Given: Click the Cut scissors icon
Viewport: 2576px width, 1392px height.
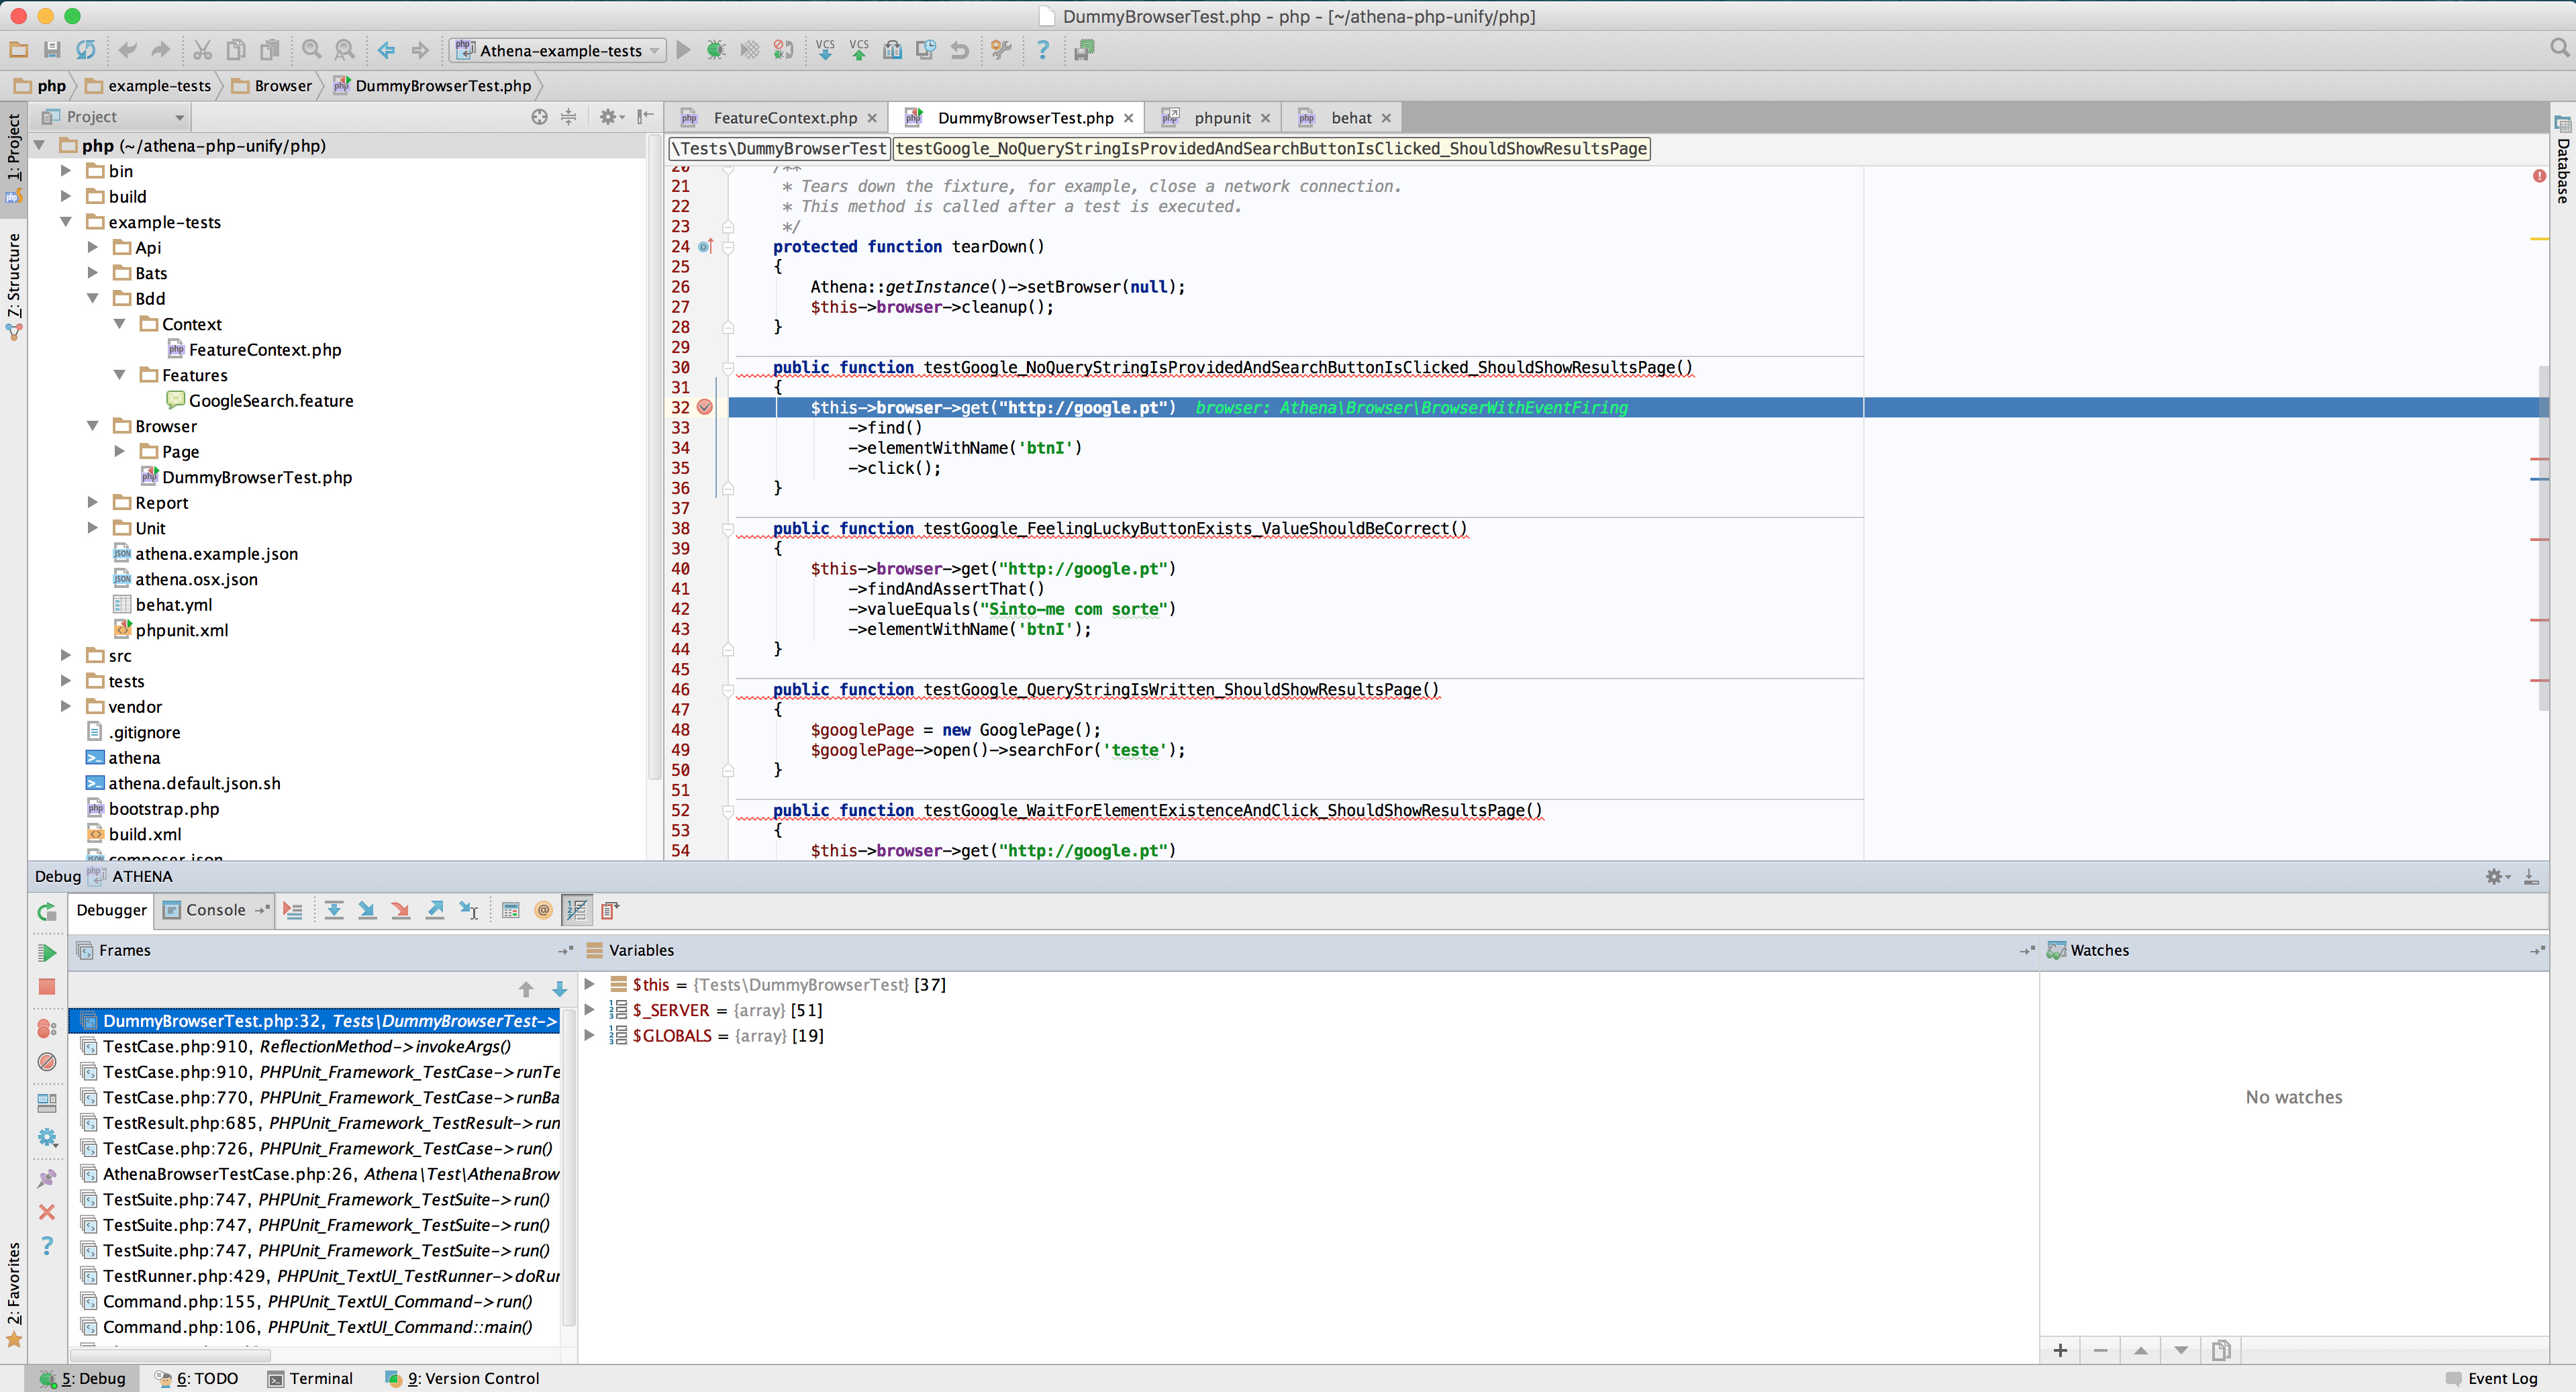Looking at the screenshot, I should tap(202, 50).
